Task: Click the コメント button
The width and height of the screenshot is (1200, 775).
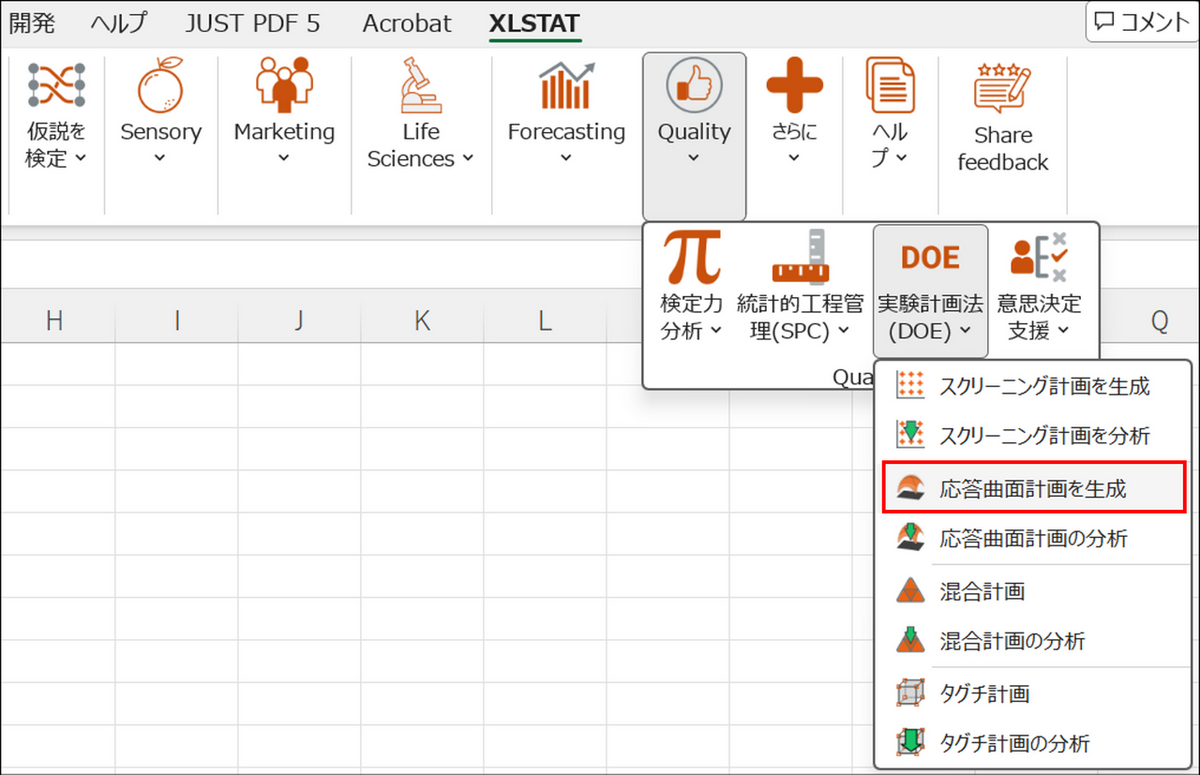Action: (1141, 22)
